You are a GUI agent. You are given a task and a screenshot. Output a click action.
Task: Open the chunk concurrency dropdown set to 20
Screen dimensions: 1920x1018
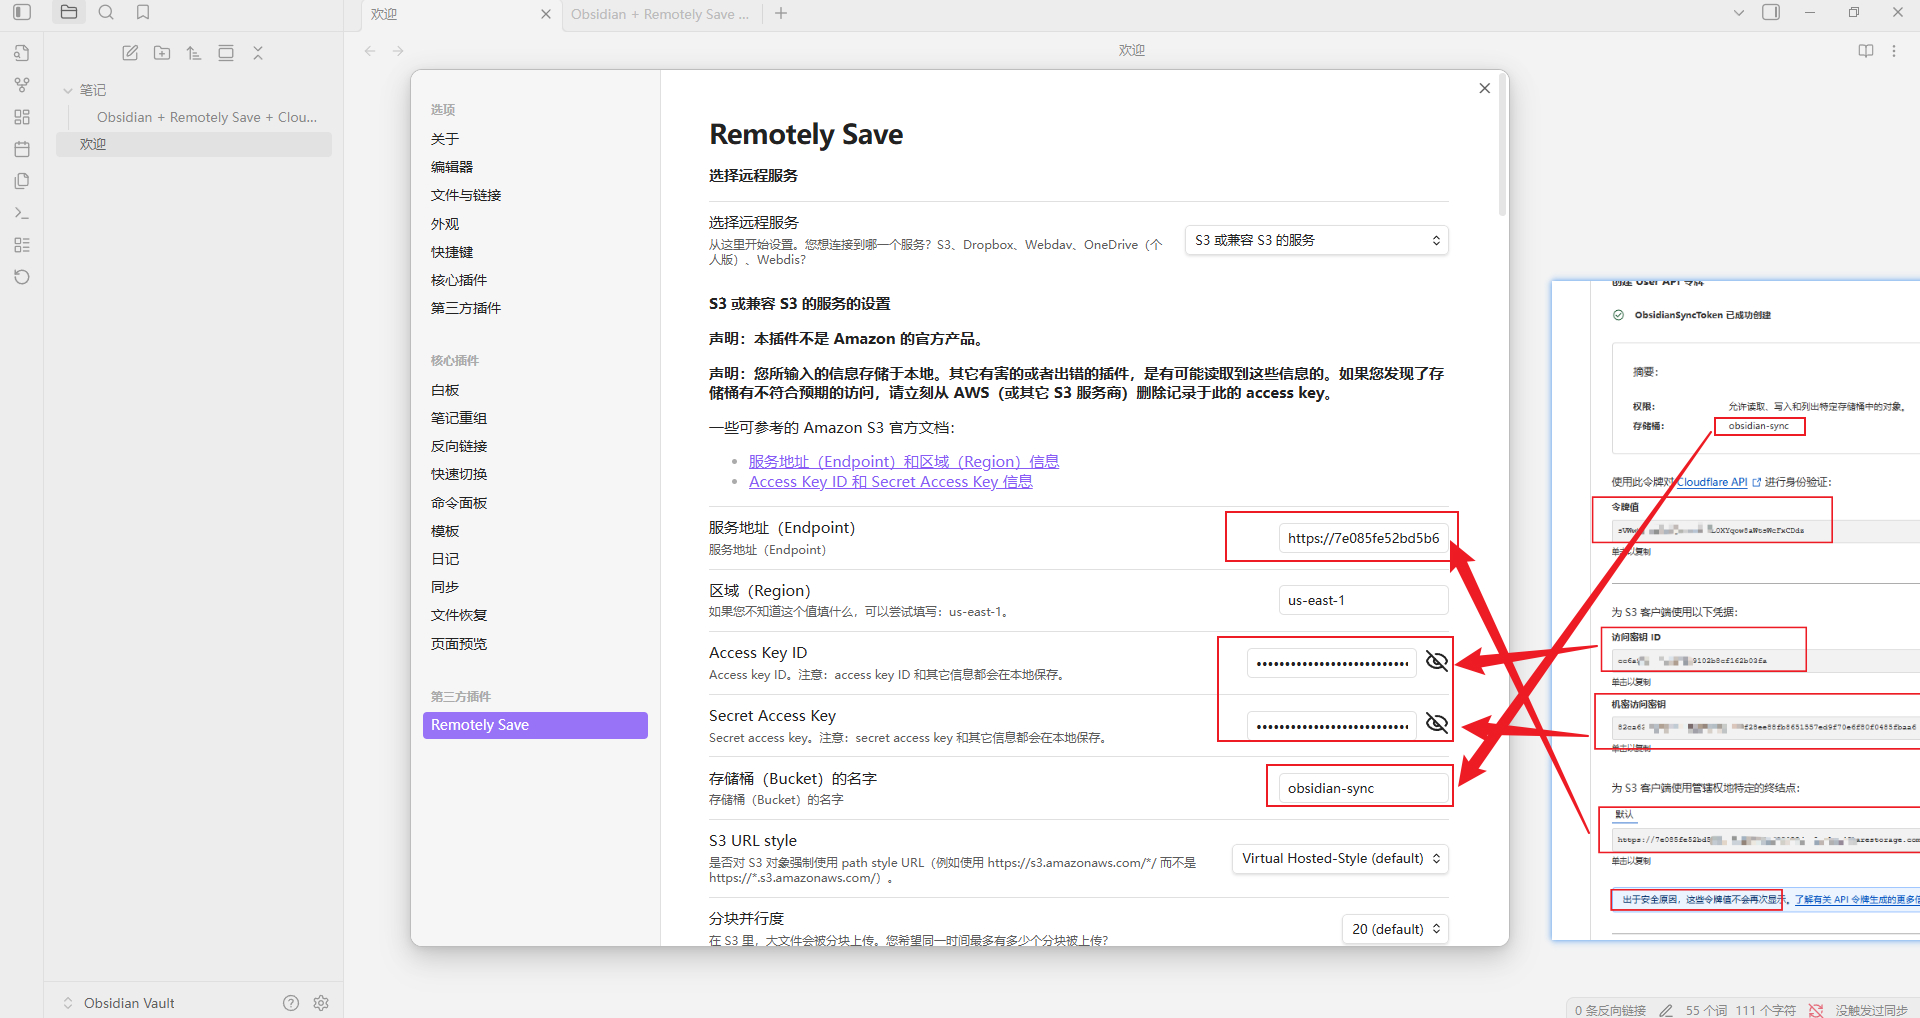pyautogui.click(x=1395, y=929)
